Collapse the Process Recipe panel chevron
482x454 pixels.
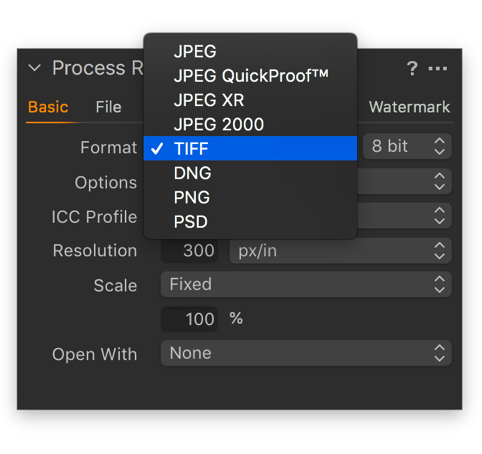tap(35, 68)
